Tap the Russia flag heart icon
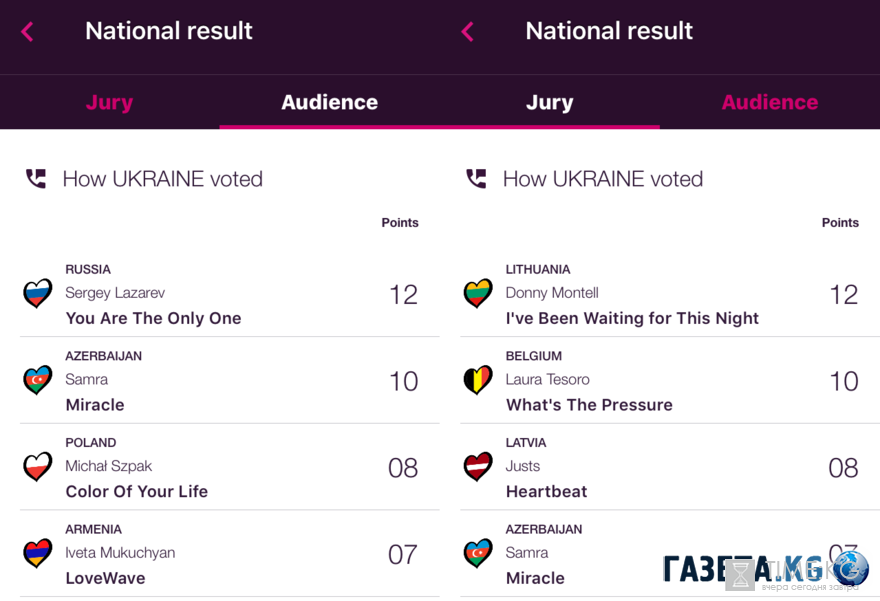The width and height of the screenshot is (880, 601). tap(38, 293)
